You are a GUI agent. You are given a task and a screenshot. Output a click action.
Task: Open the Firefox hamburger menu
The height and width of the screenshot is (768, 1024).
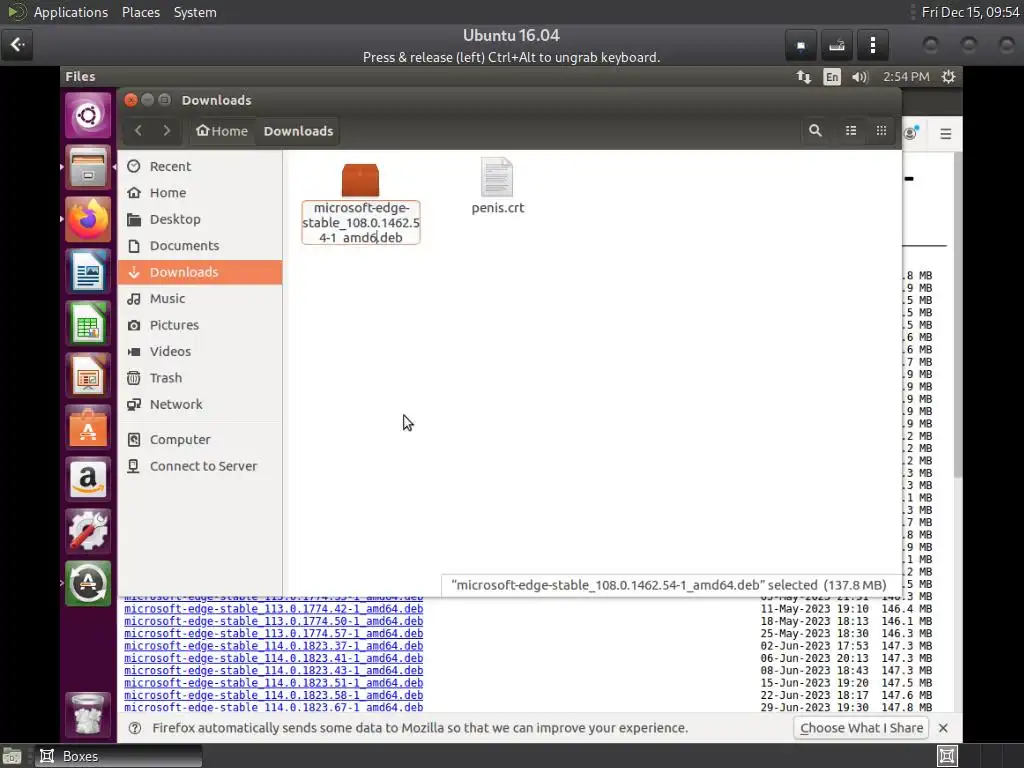pyautogui.click(x=945, y=134)
